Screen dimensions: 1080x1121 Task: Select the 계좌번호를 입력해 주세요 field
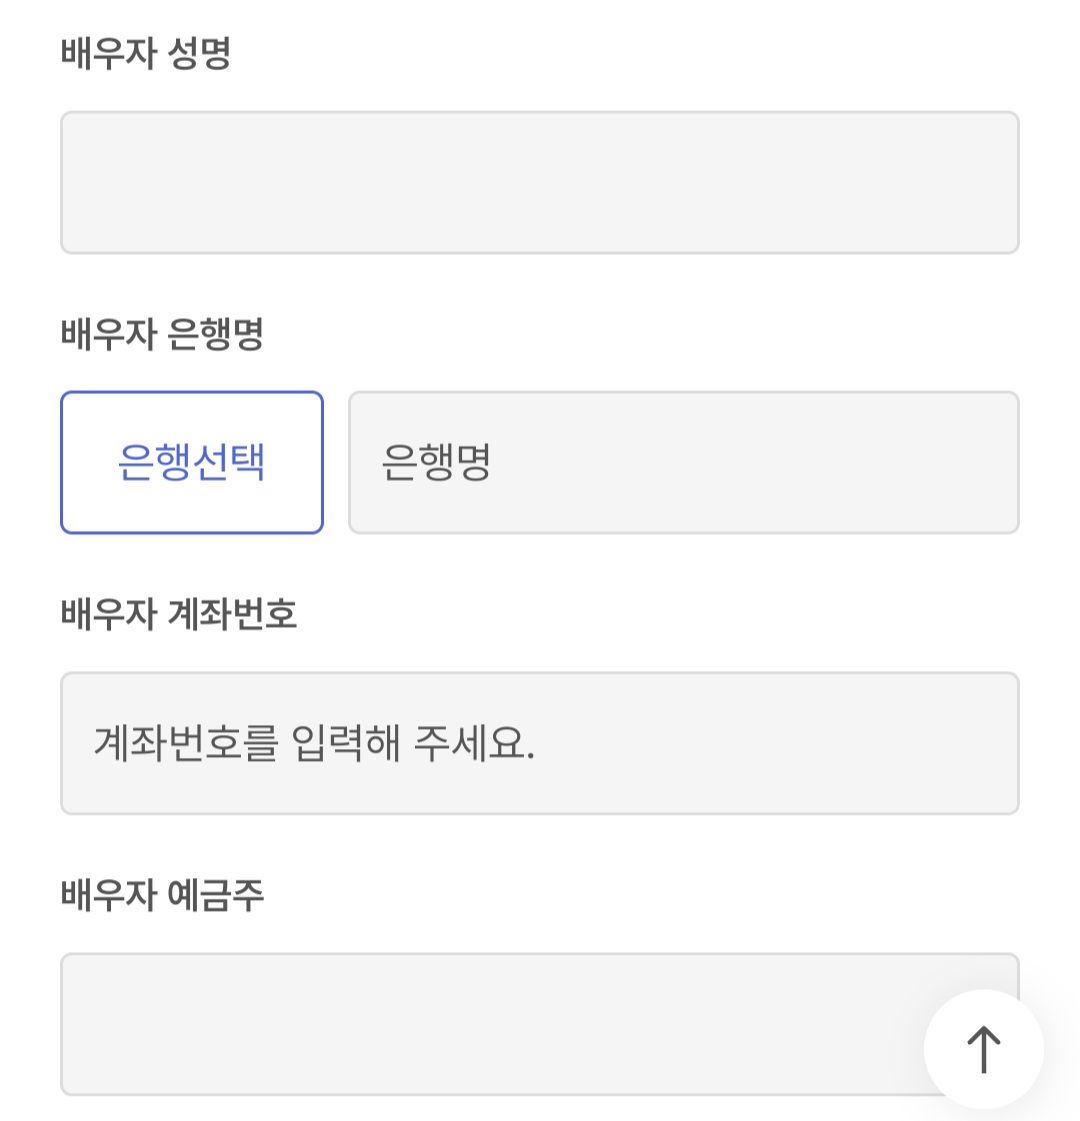[x=540, y=743]
